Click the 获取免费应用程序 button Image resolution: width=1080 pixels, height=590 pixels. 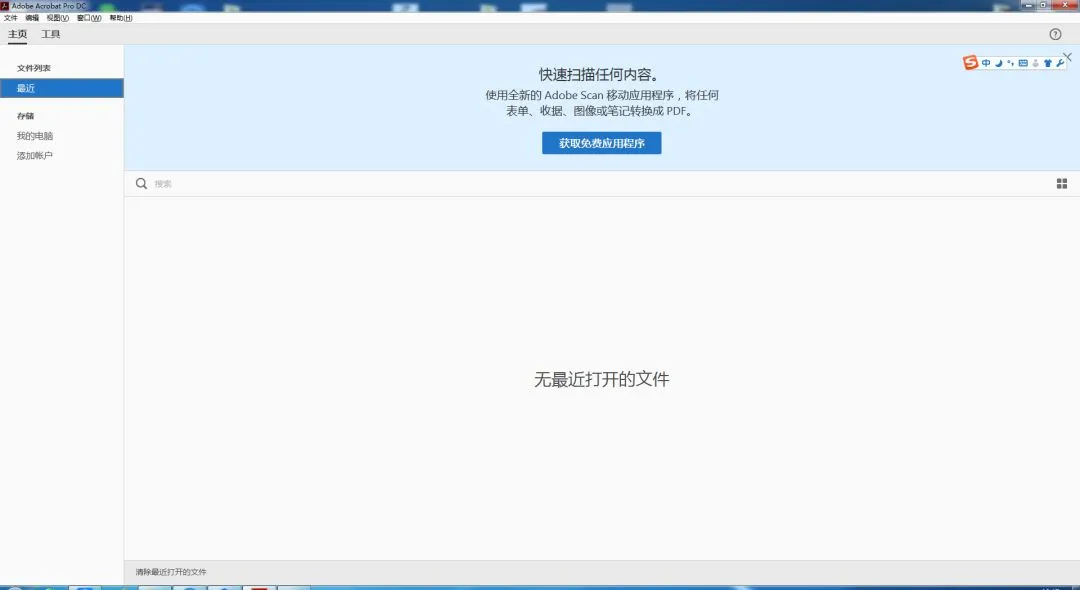click(601, 143)
